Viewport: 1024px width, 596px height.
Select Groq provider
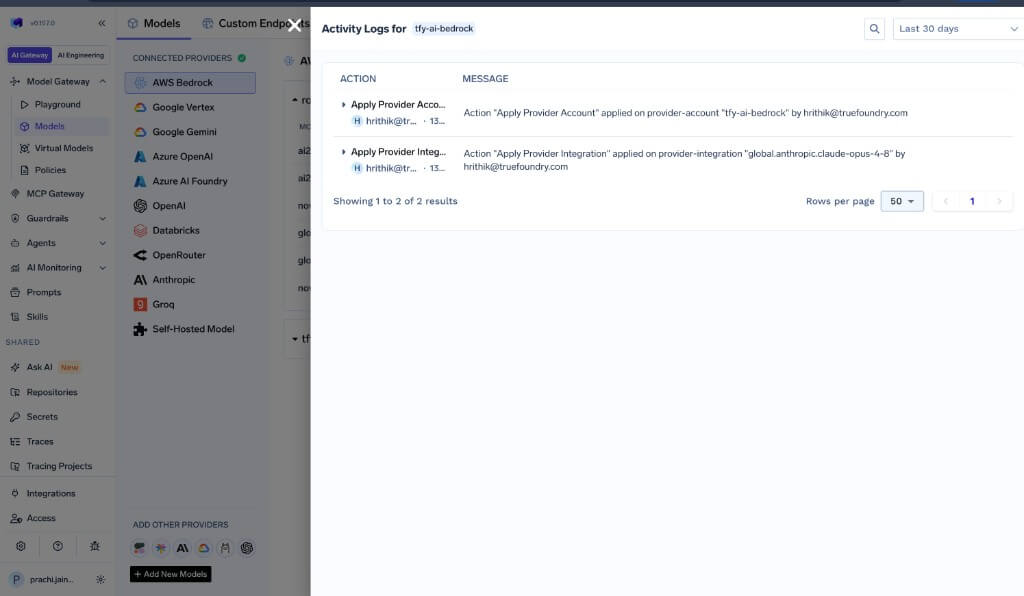[x=190, y=305]
